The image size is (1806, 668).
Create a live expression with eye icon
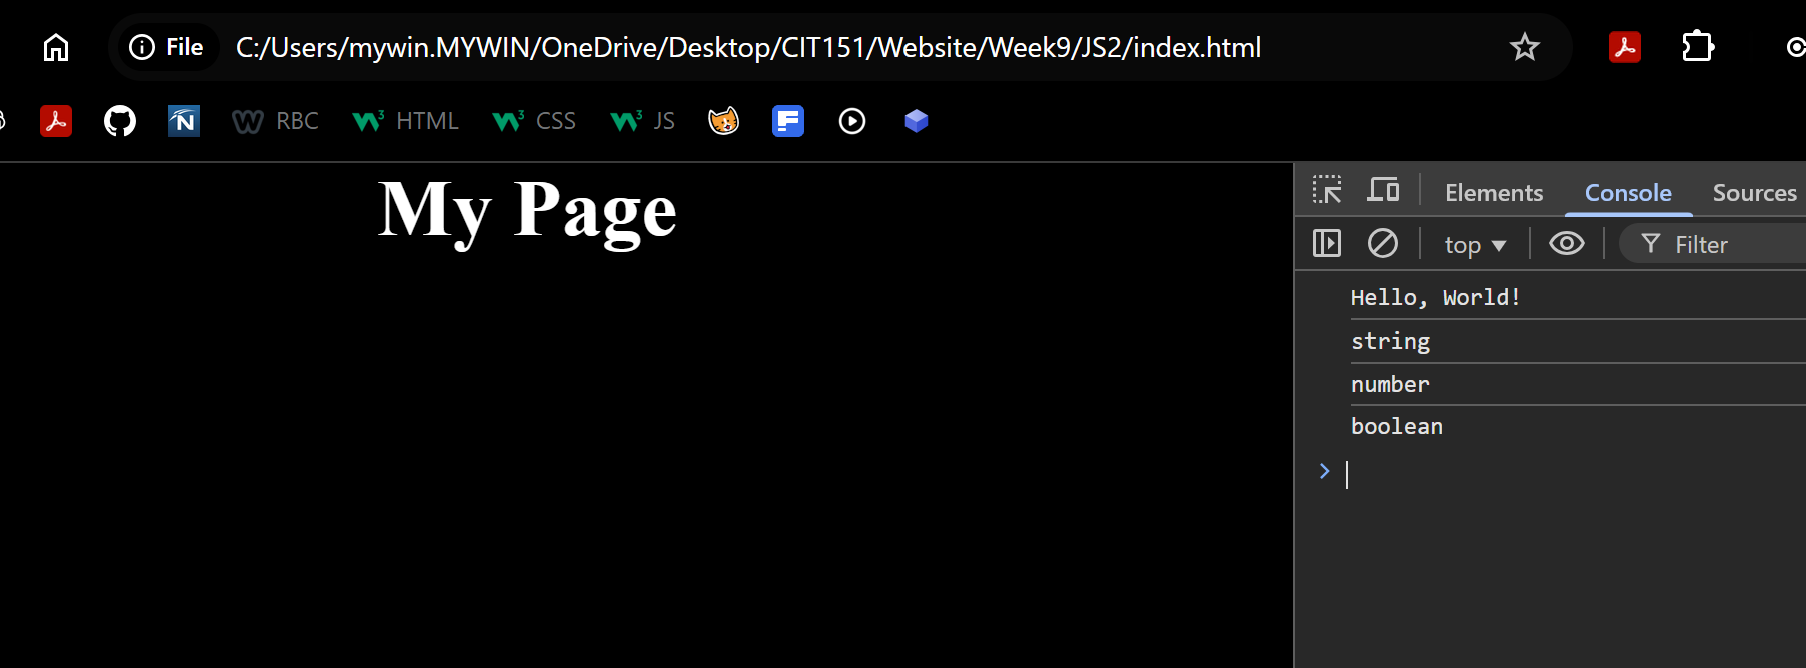[x=1567, y=243]
